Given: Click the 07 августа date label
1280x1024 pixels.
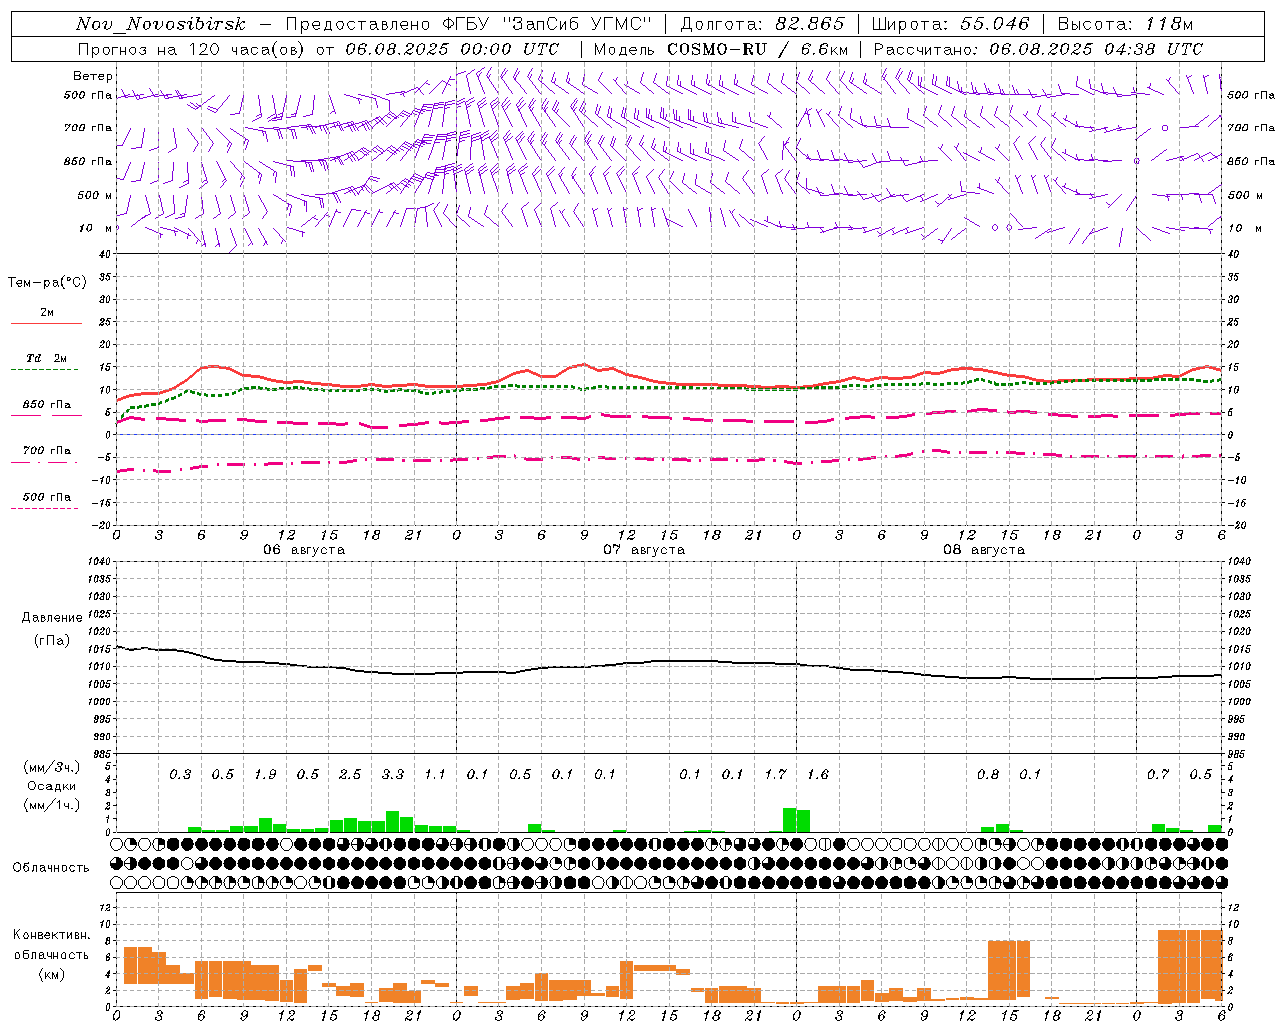Looking at the screenshot, I should 644,550.
